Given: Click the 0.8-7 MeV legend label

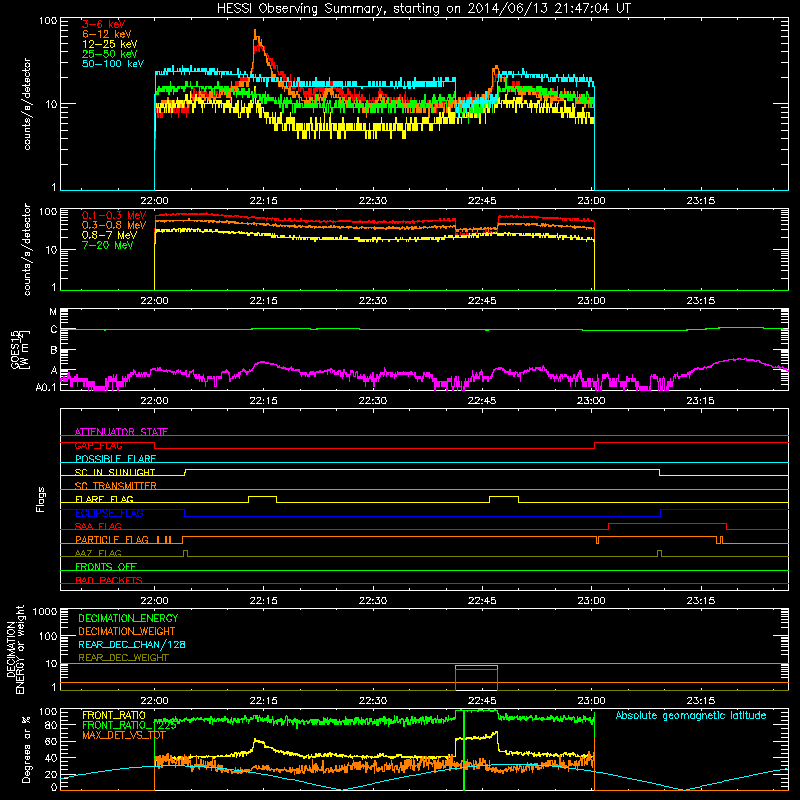Looking at the screenshot, I should 109,235.
